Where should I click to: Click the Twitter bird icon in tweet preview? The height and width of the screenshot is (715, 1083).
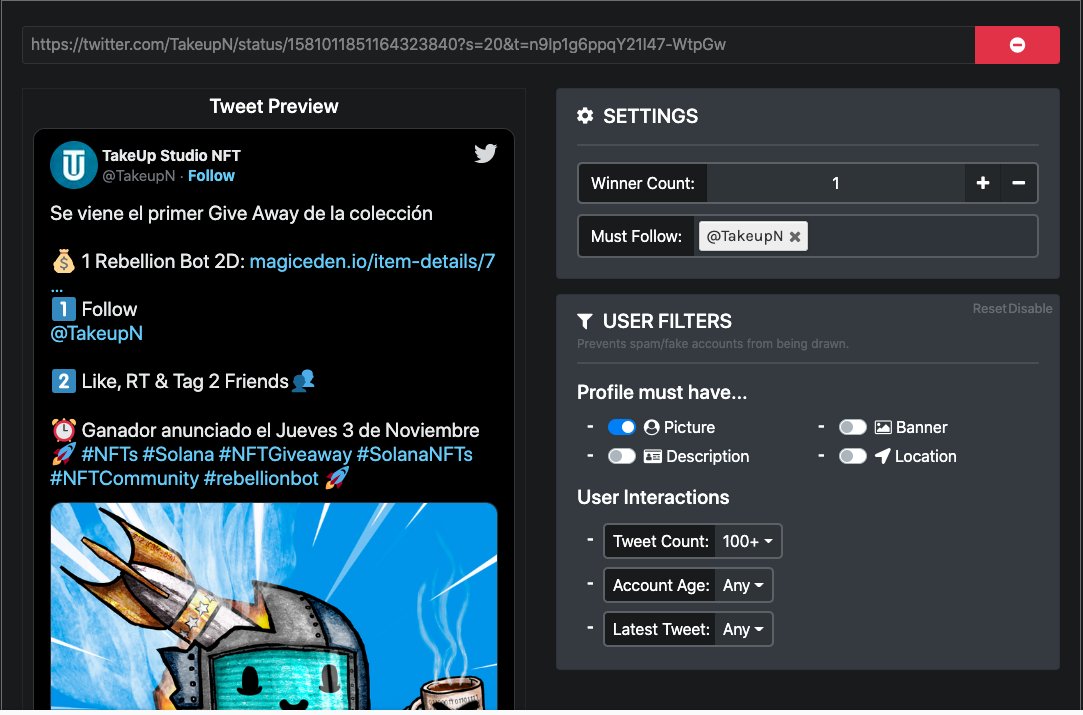486,153
